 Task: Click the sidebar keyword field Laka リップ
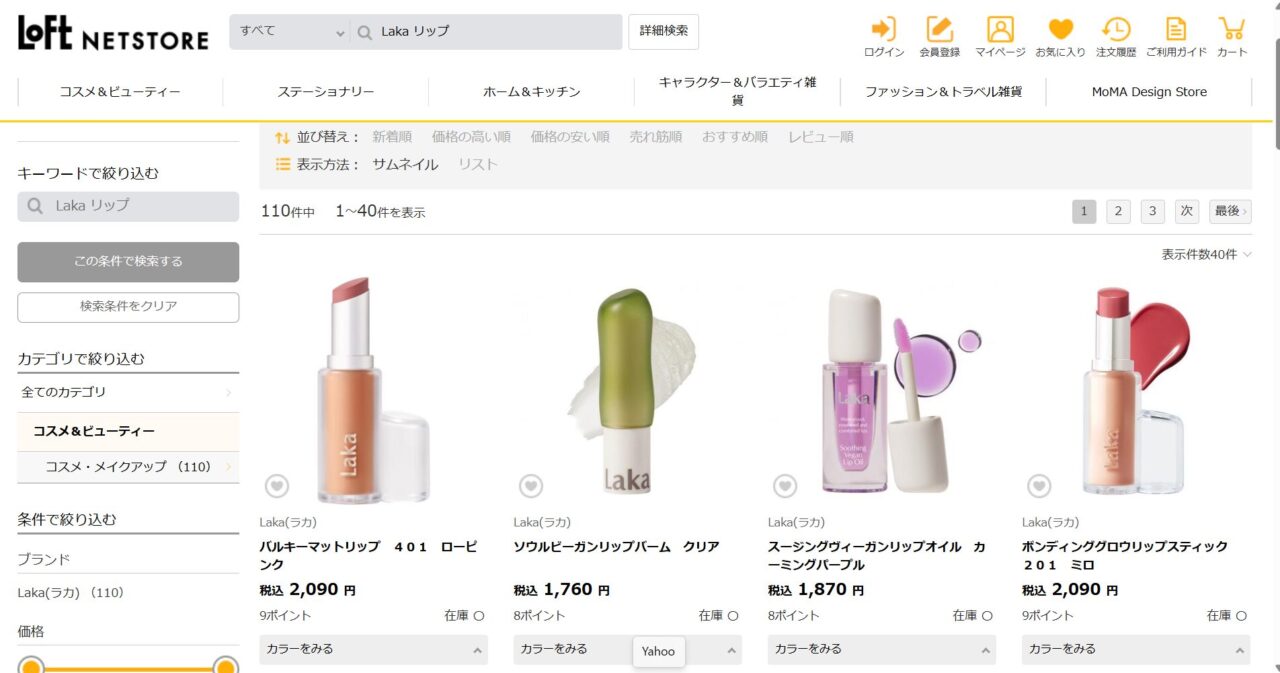click(x=128, y=206)
